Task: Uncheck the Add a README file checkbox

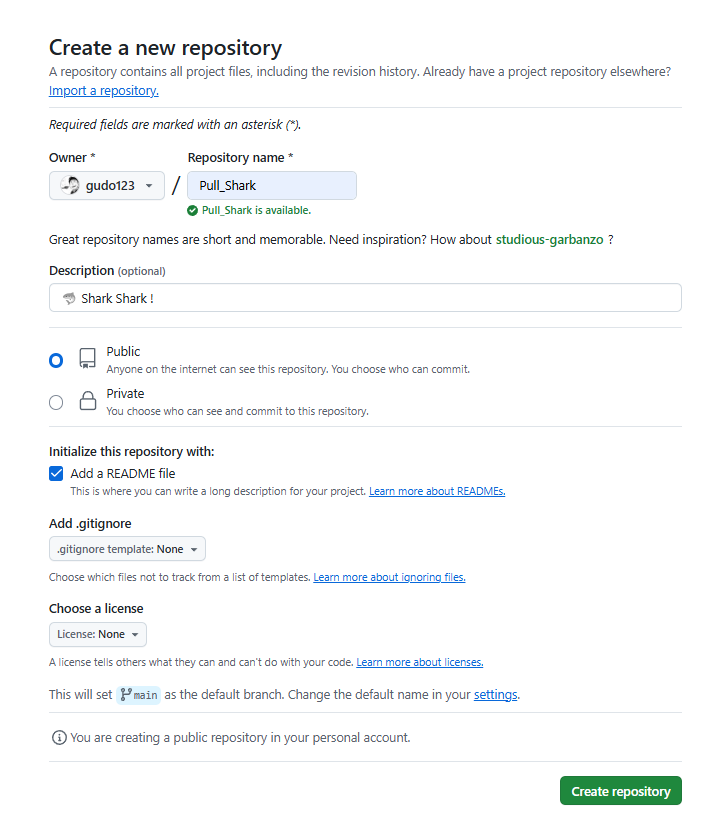Action: [x=56, y=473]
